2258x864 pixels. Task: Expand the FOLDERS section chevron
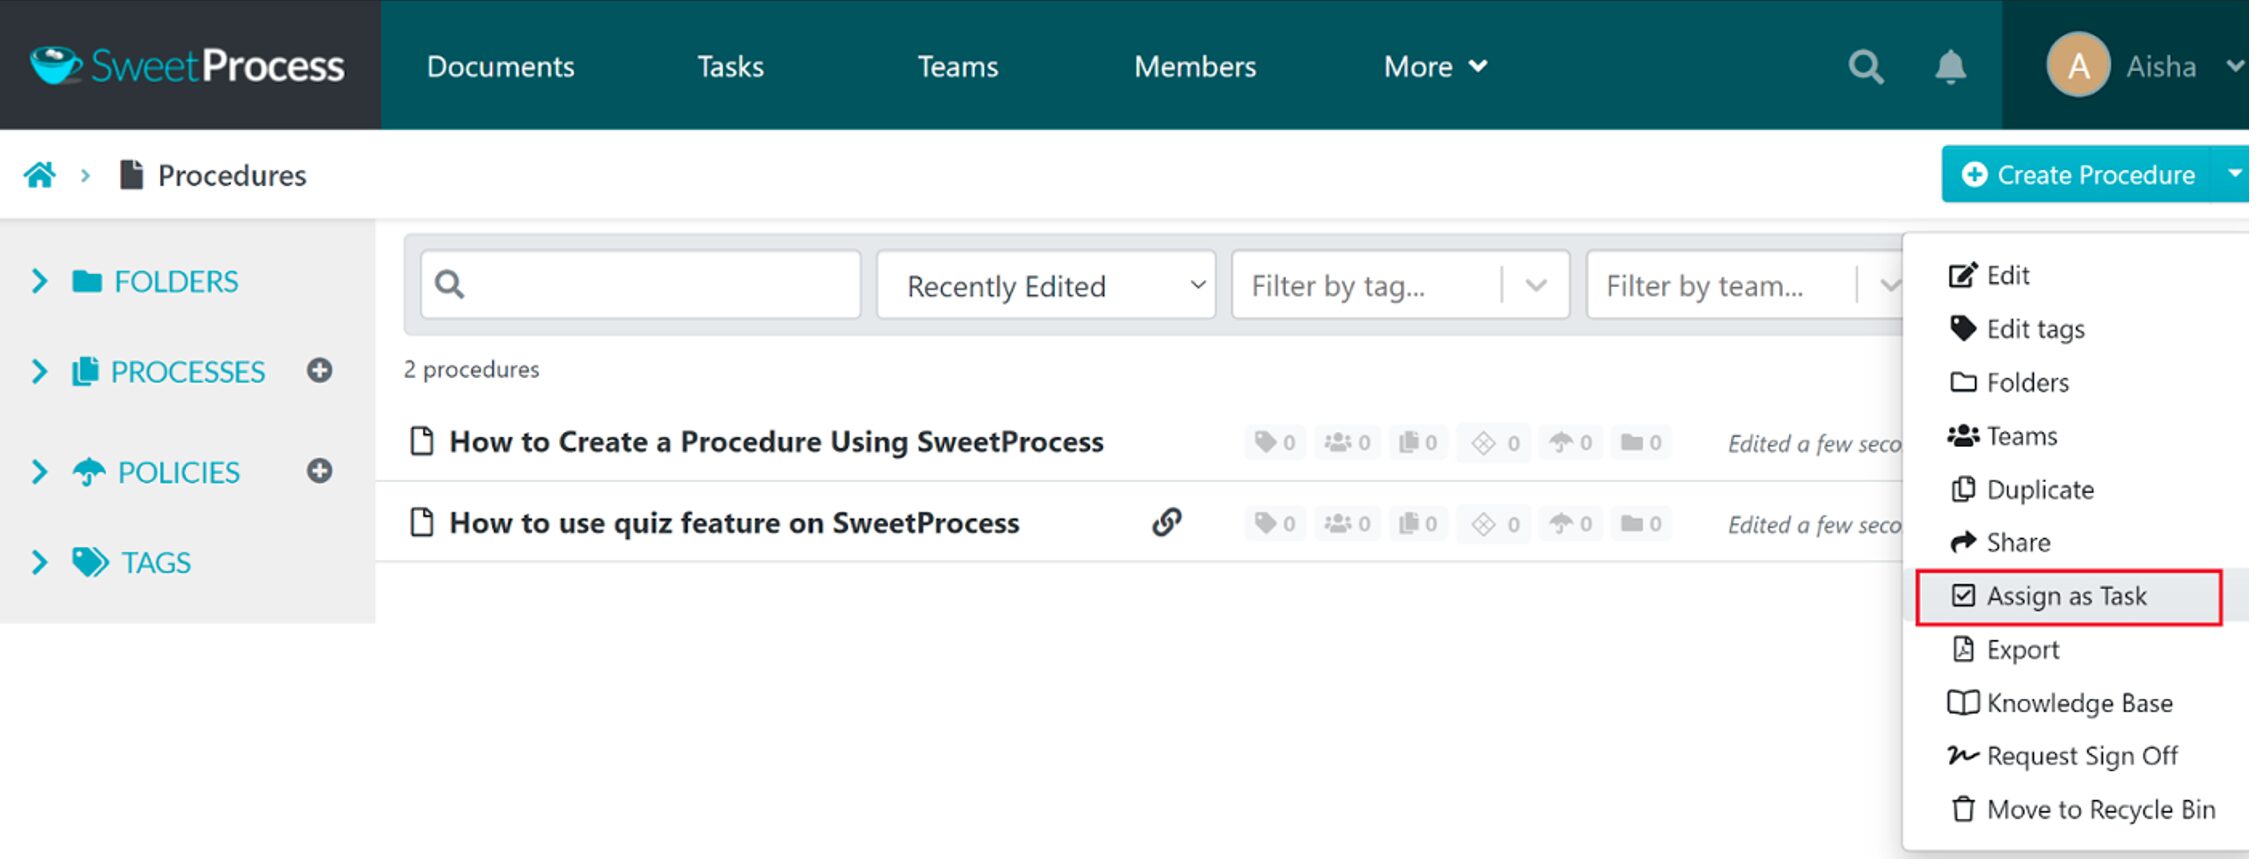[x=40, y=283]
